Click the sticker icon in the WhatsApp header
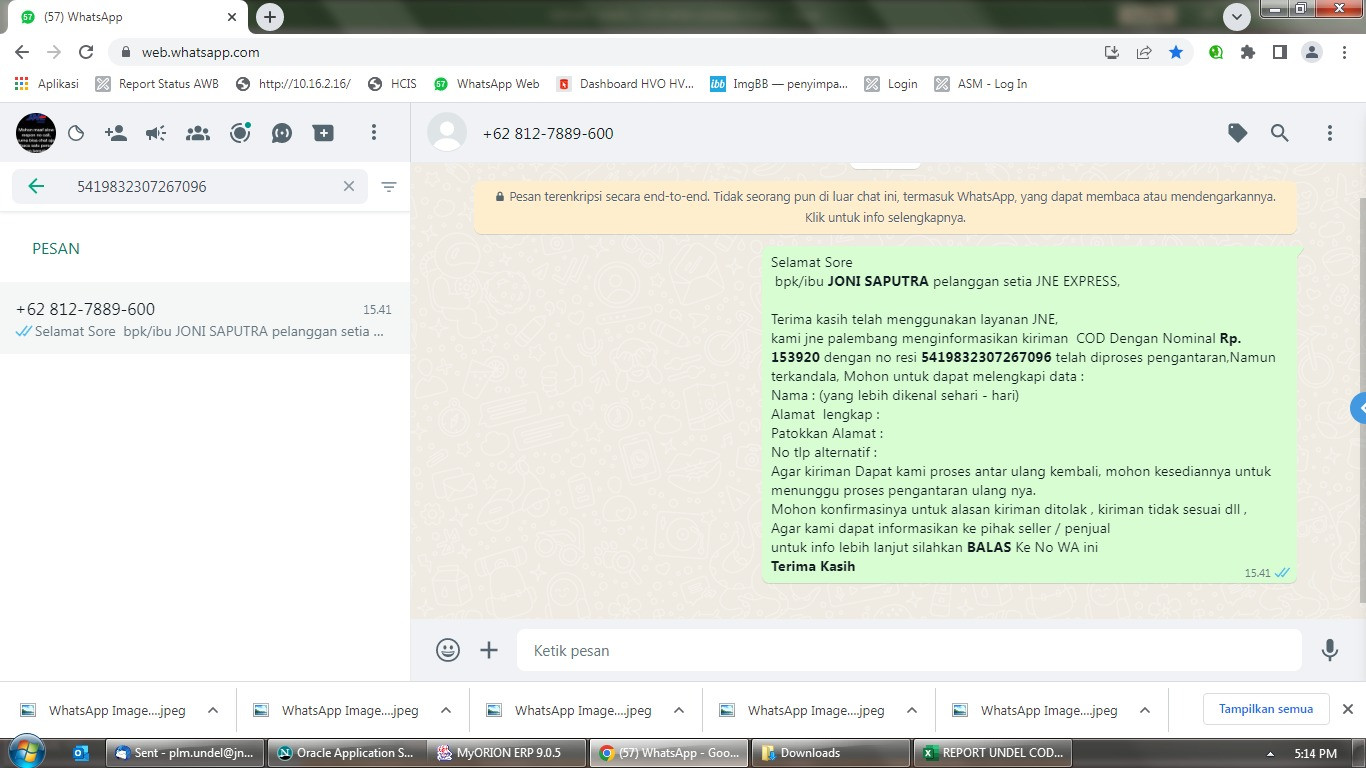Viewport: 1366px width, 768px height. click(76, 133)
